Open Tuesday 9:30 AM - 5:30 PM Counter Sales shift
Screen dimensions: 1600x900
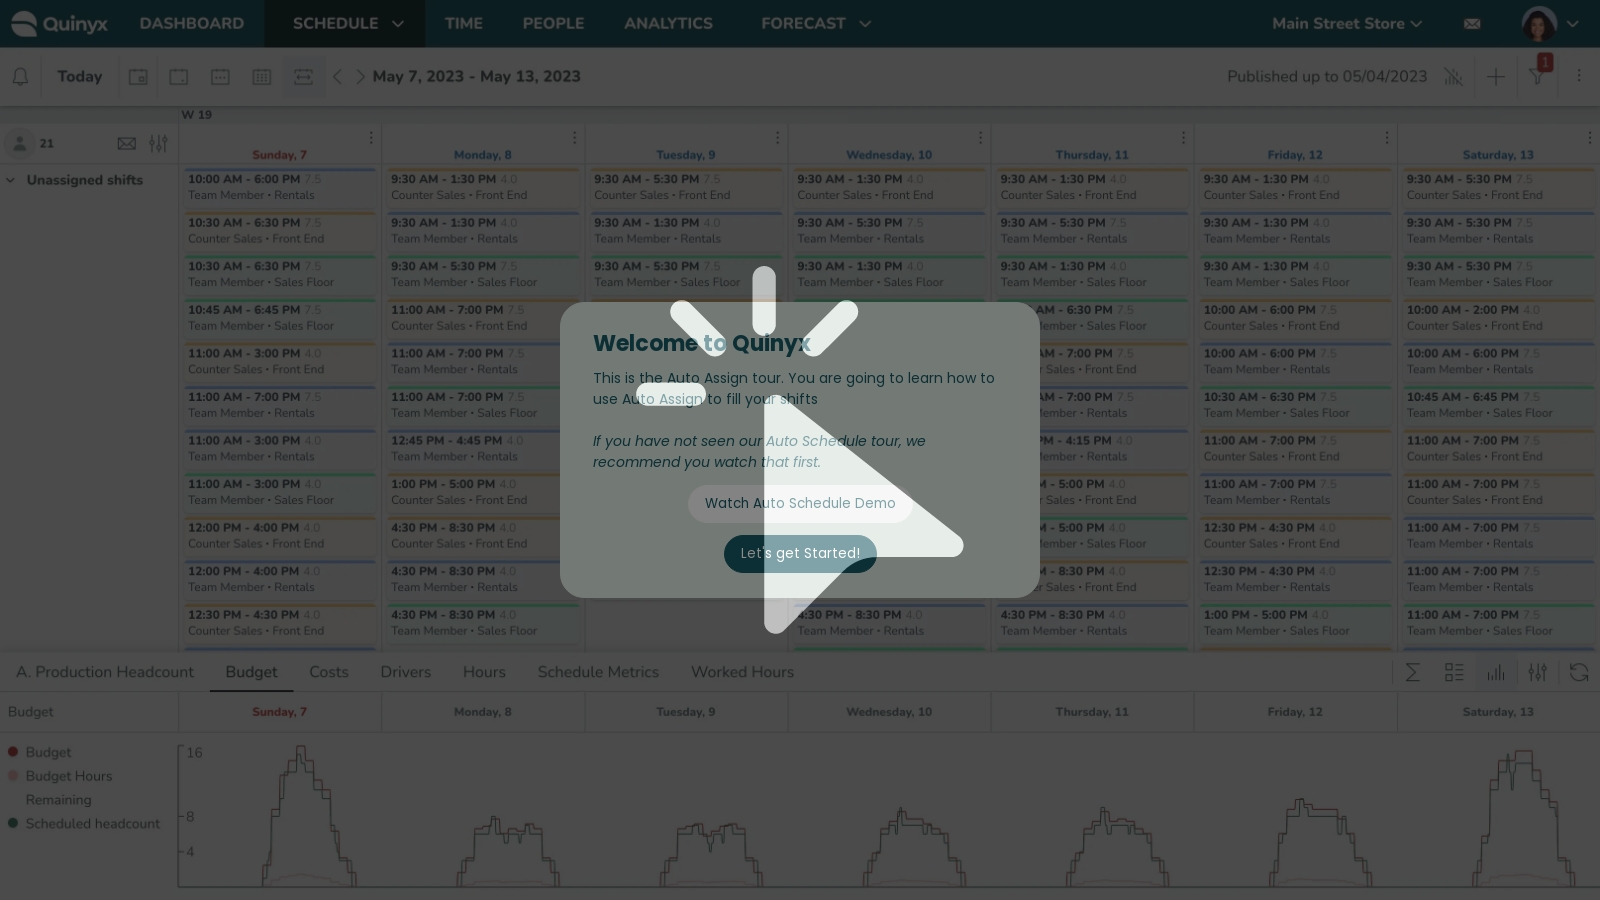click(x=686, y=187)
